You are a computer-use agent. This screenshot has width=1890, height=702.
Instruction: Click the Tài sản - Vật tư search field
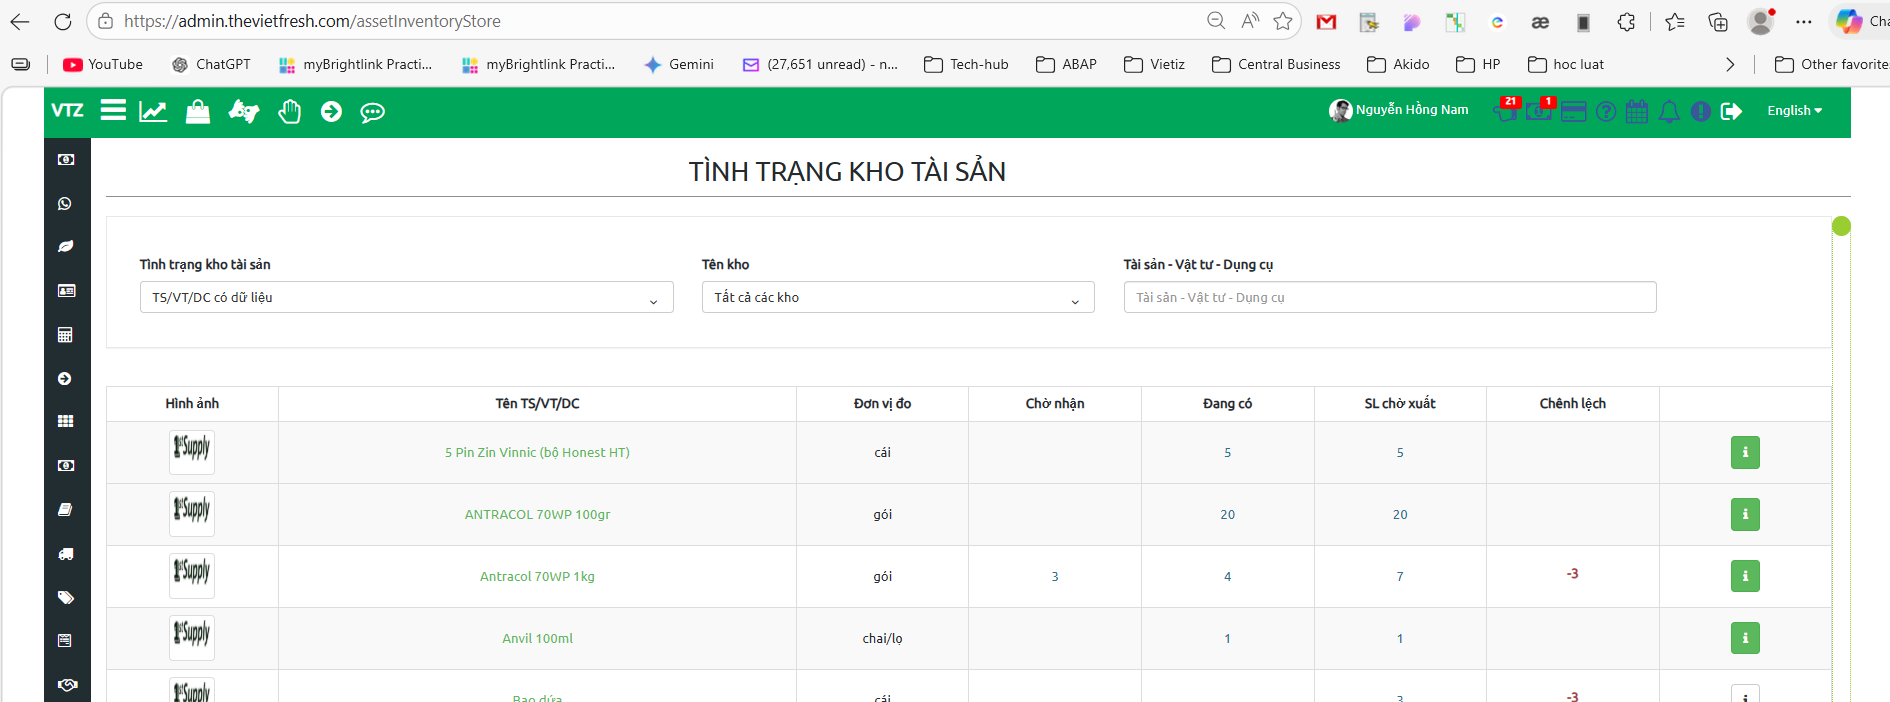tap(1389, 297)
